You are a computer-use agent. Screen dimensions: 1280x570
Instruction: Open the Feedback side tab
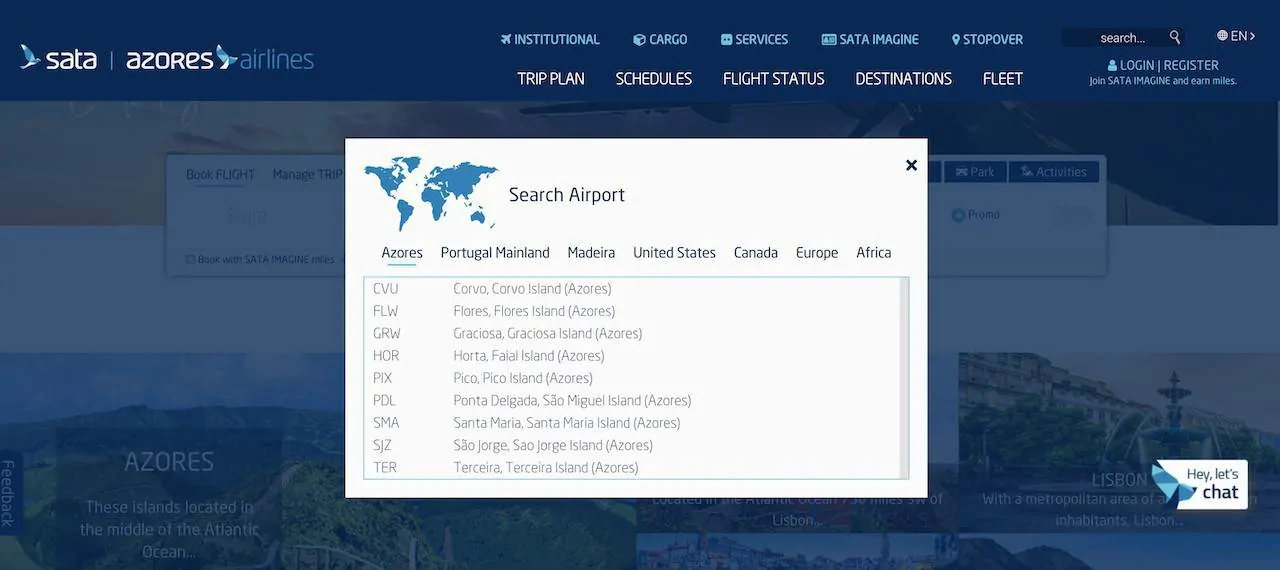(8, 493)
